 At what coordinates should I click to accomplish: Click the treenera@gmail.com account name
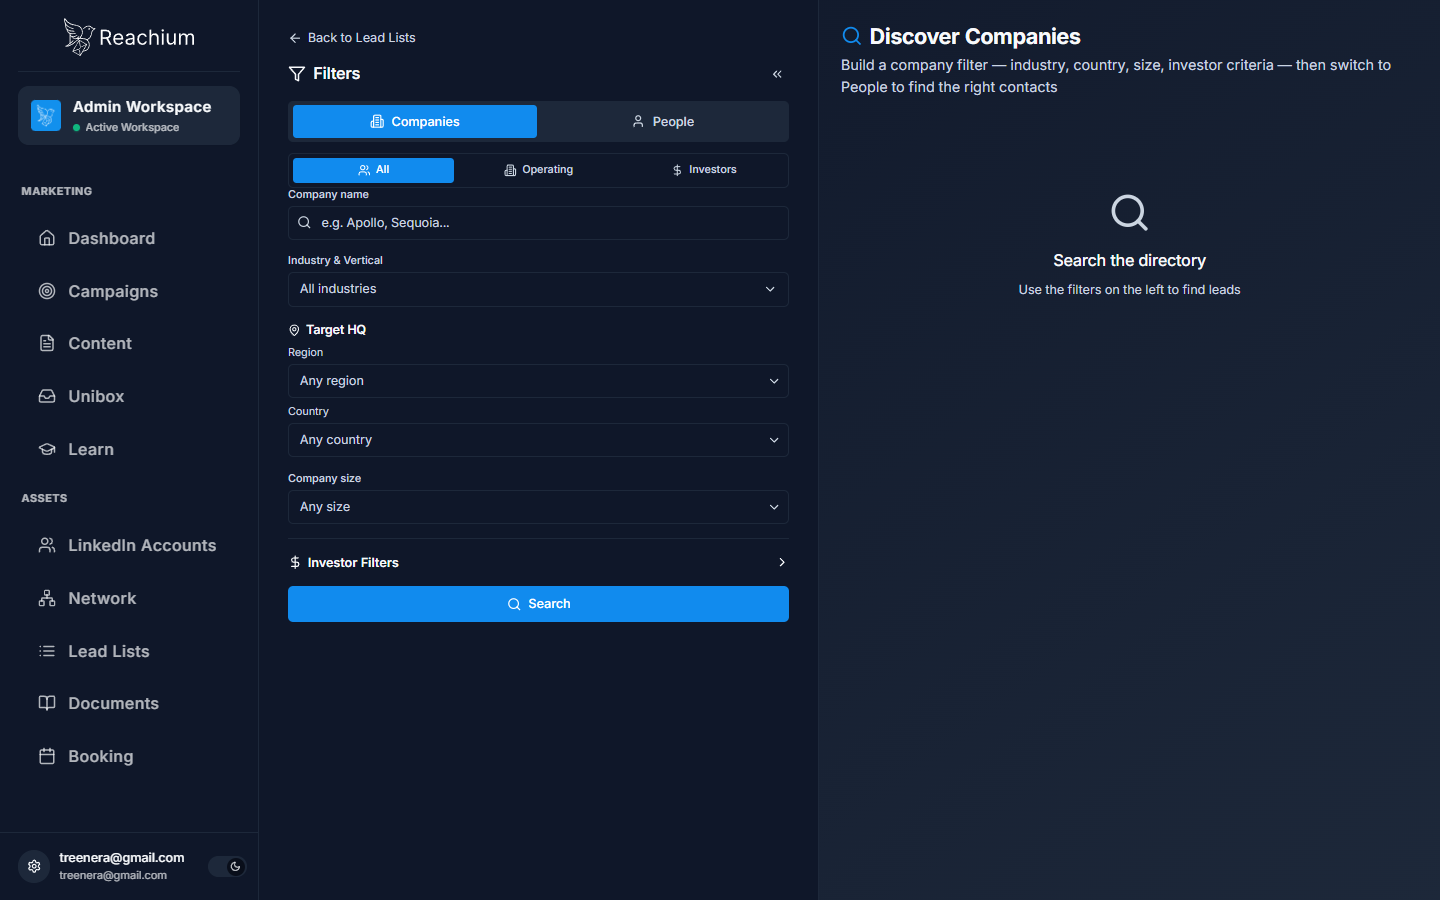tap(122, 857)
